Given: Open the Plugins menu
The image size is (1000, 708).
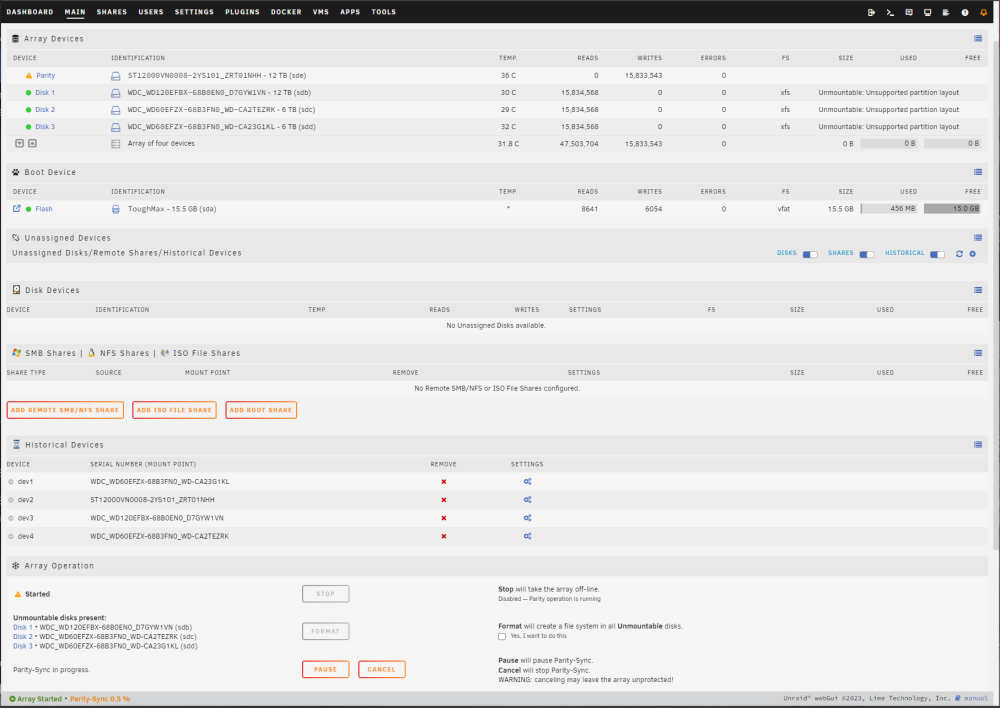Looking at the screenshot, I should pos(242,12).
